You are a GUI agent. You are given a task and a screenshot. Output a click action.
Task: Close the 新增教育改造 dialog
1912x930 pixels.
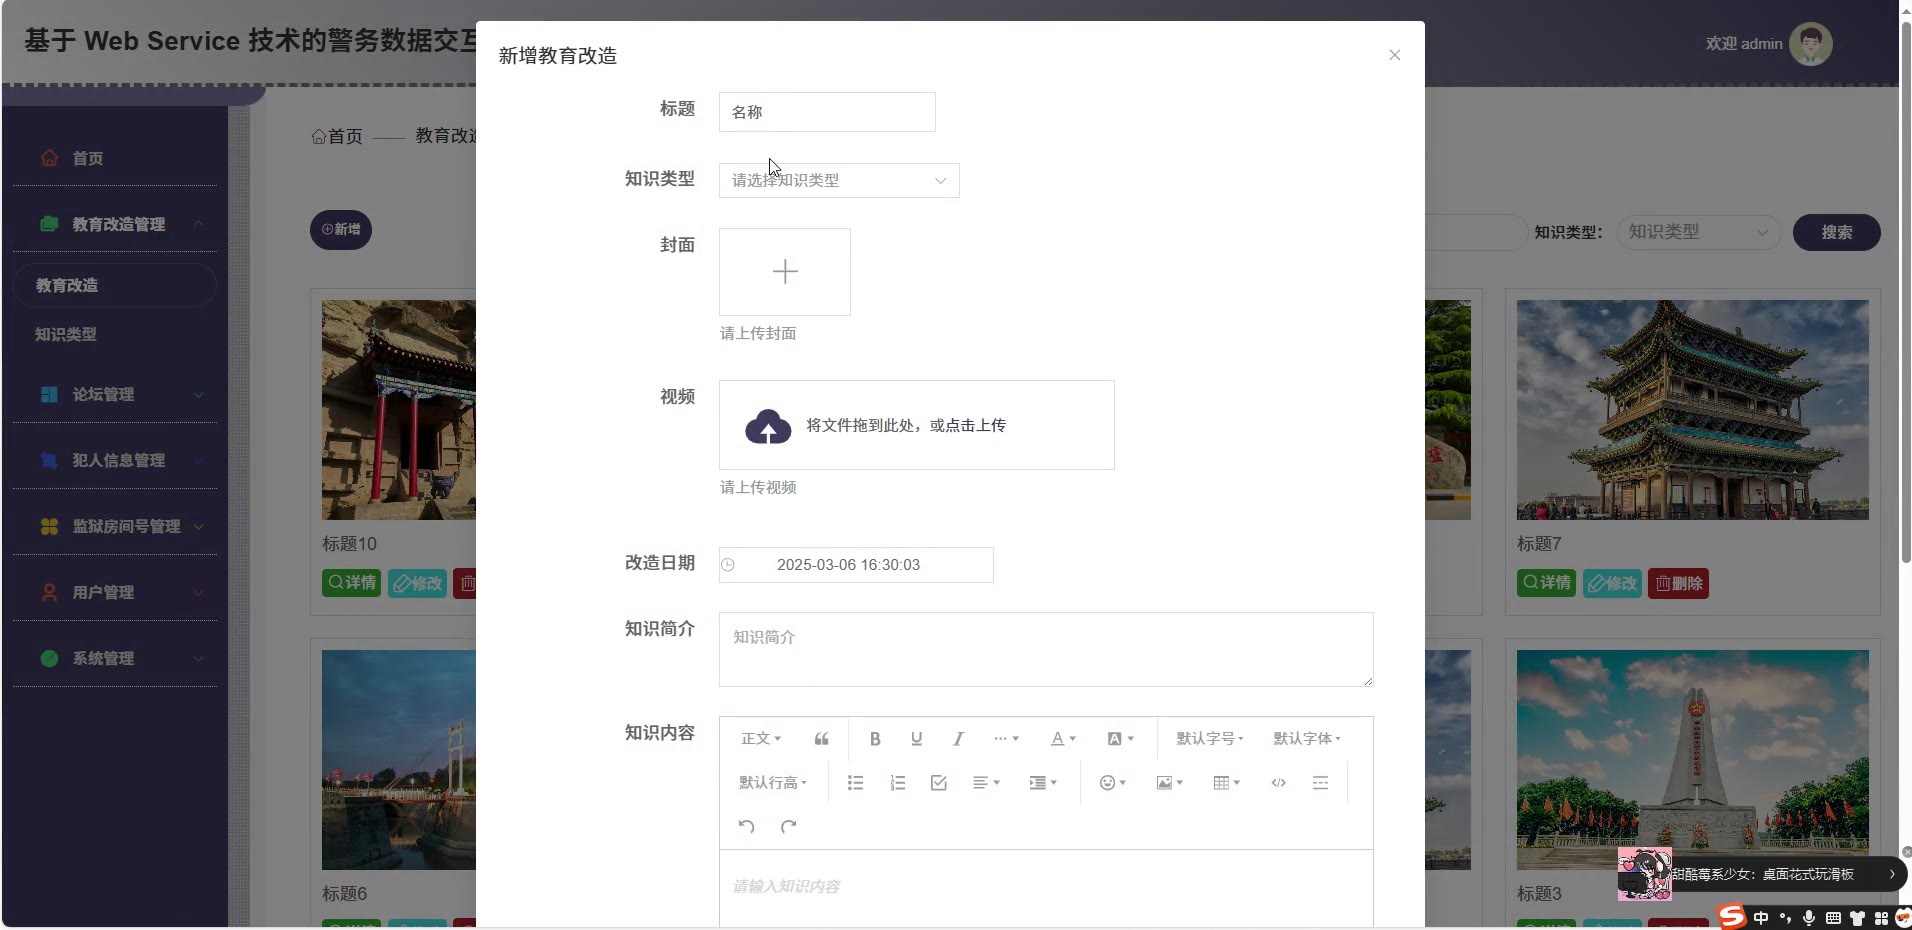click(x=1394, y=55)
